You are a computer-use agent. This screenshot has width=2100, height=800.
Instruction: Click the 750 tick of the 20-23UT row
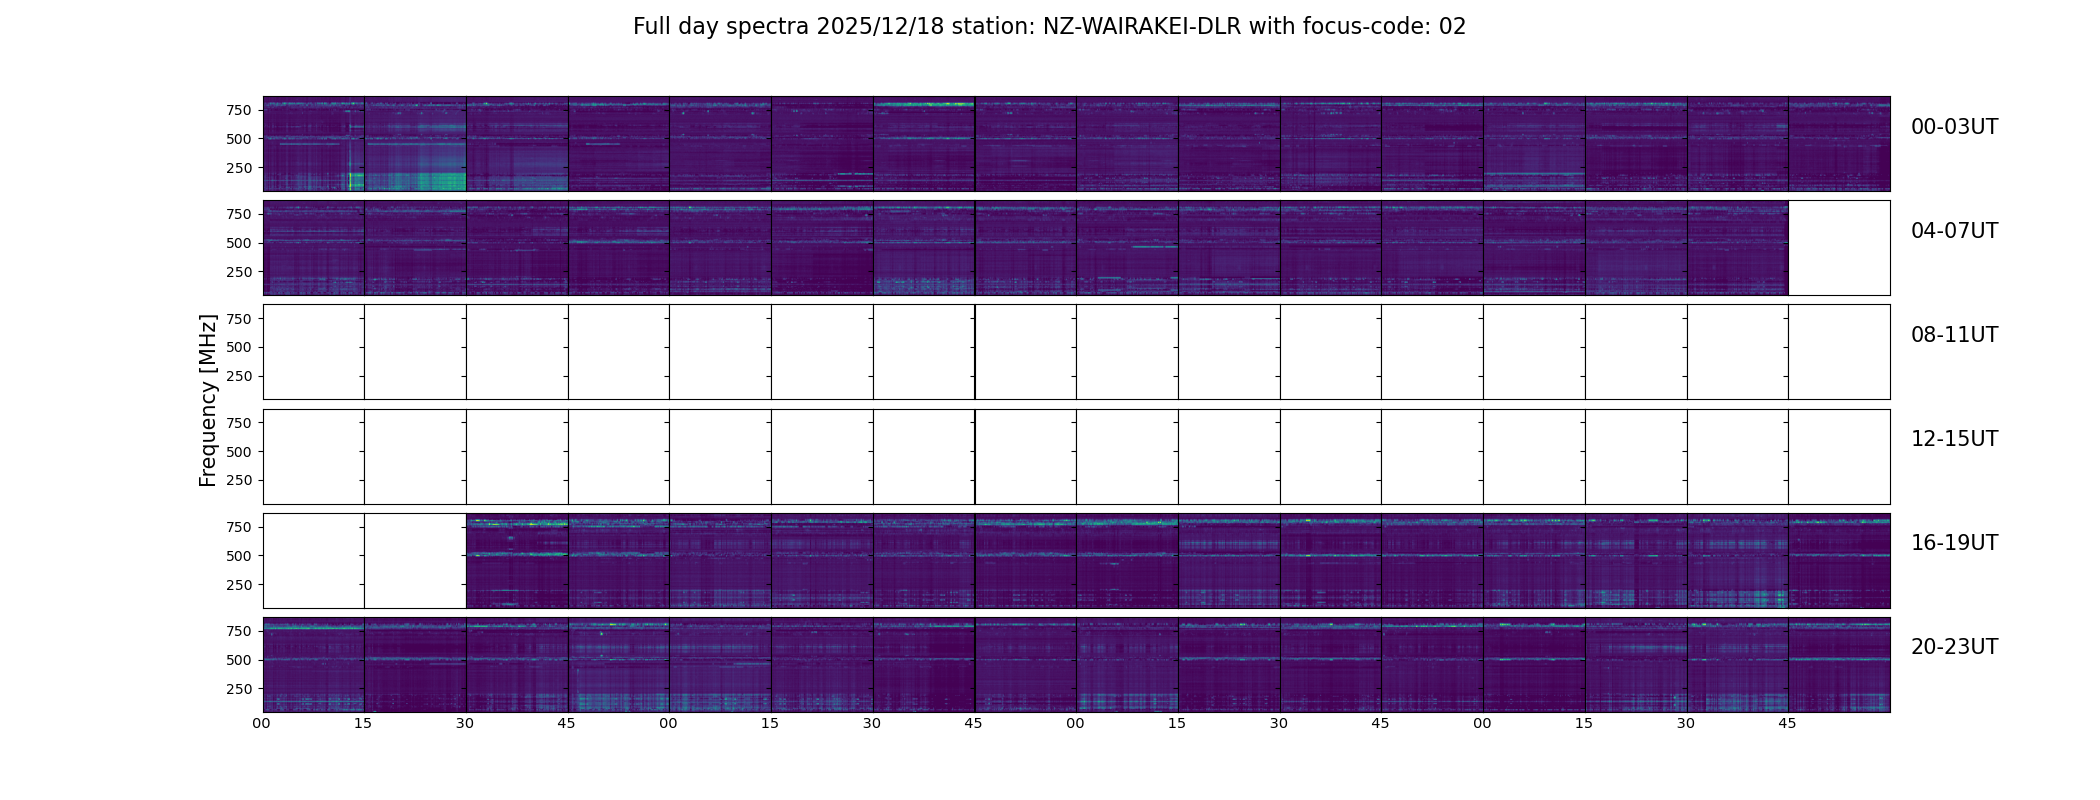point(239,631)
